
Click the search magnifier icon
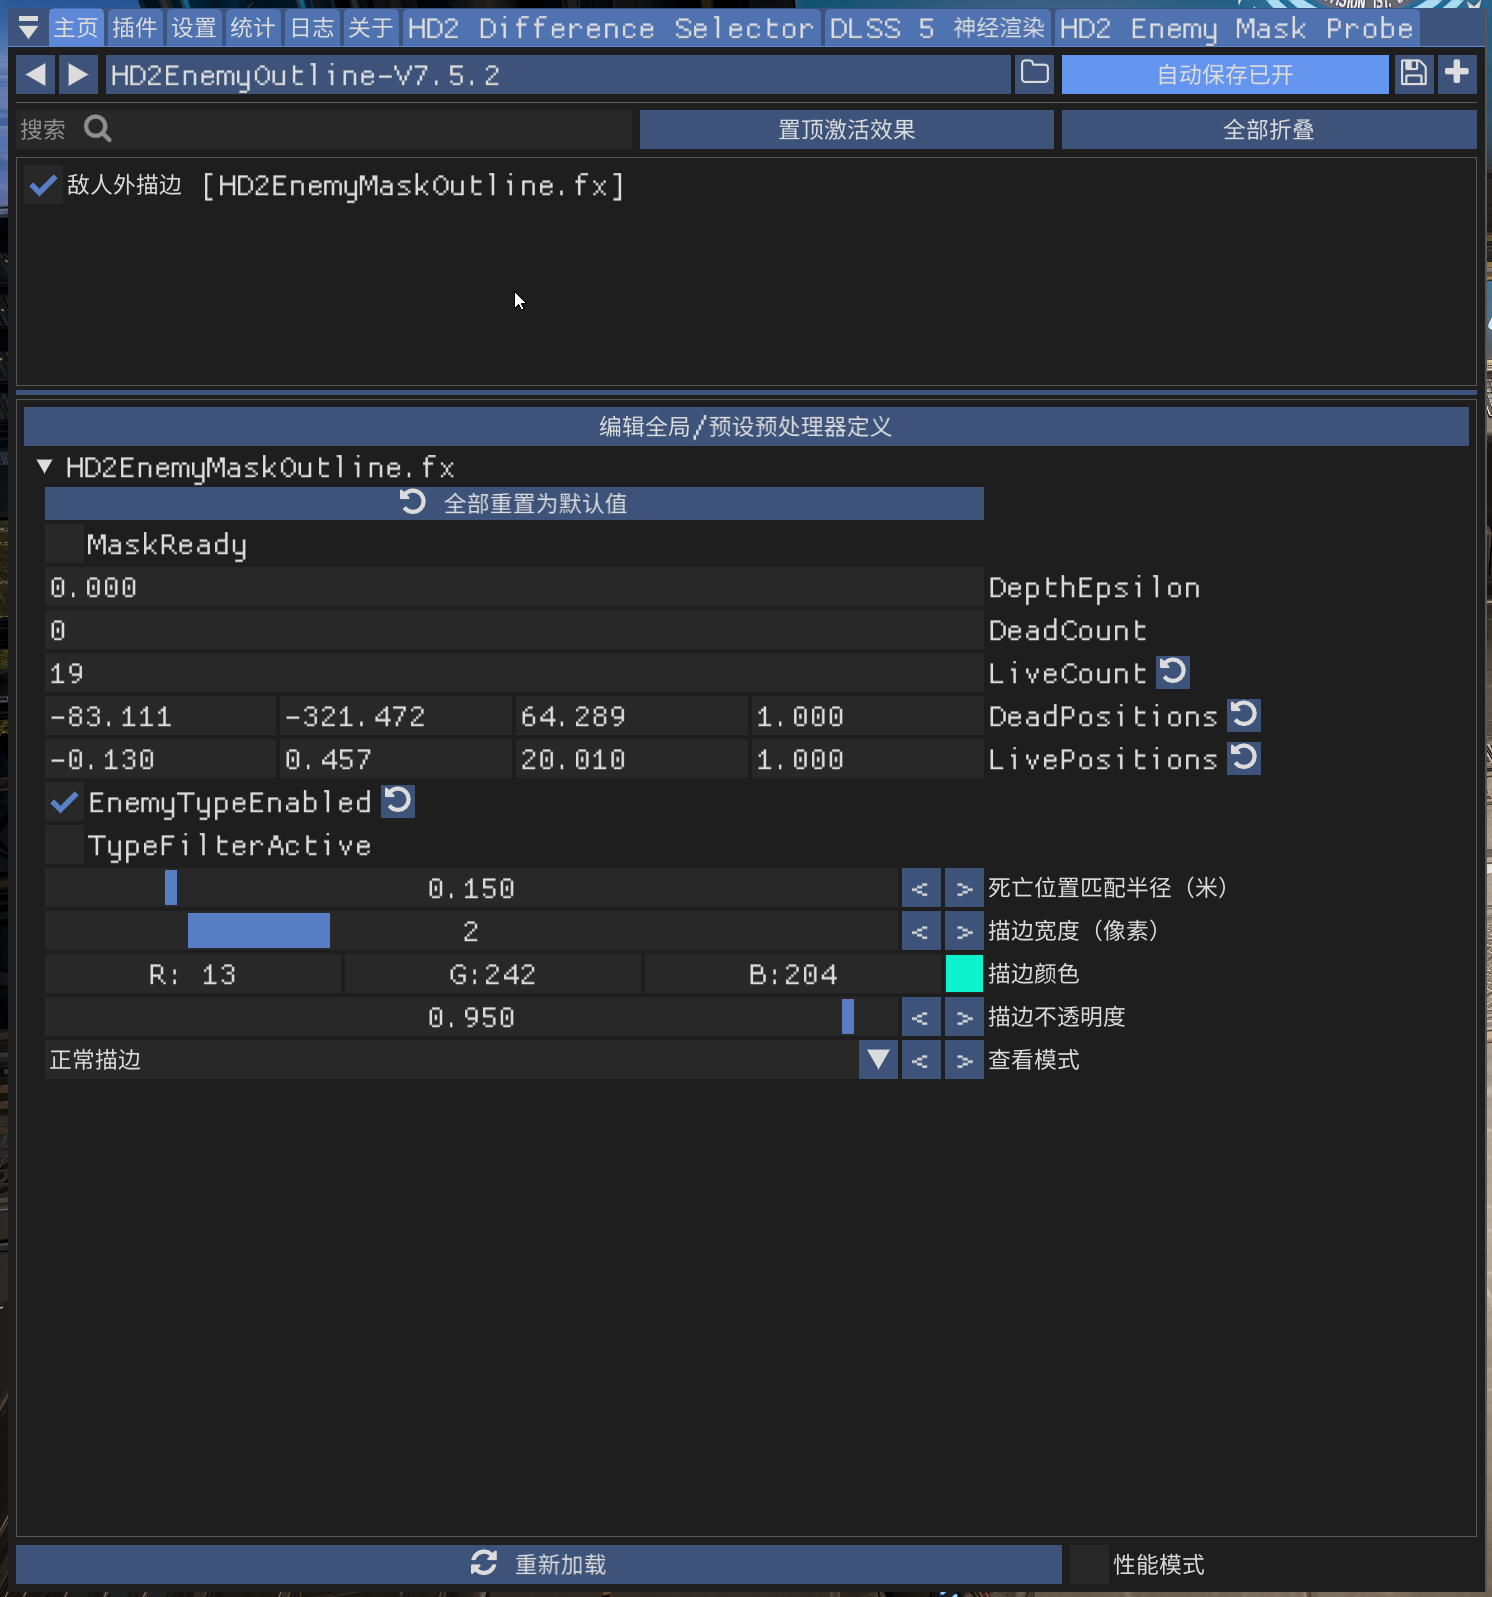(98, 129)
